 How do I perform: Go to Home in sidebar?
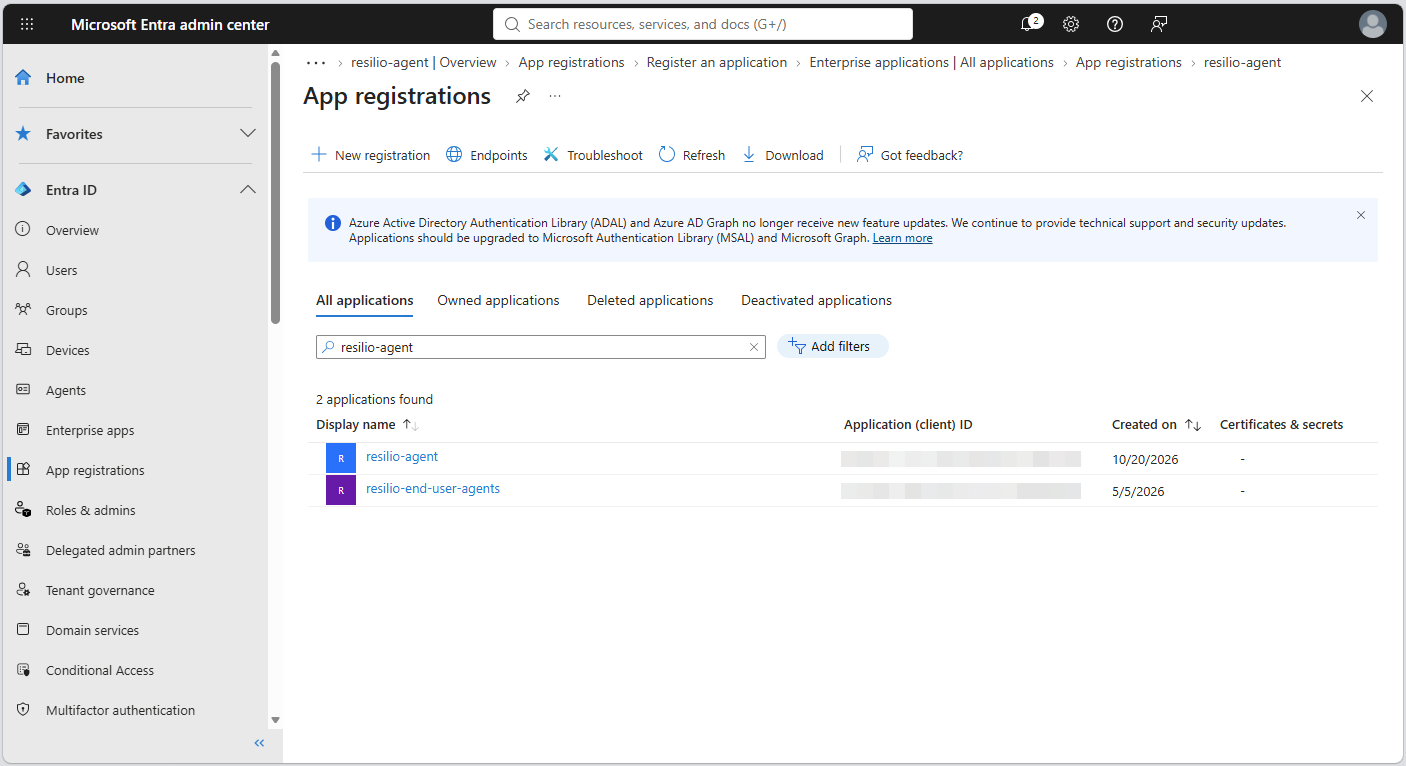tap(65, 78)
